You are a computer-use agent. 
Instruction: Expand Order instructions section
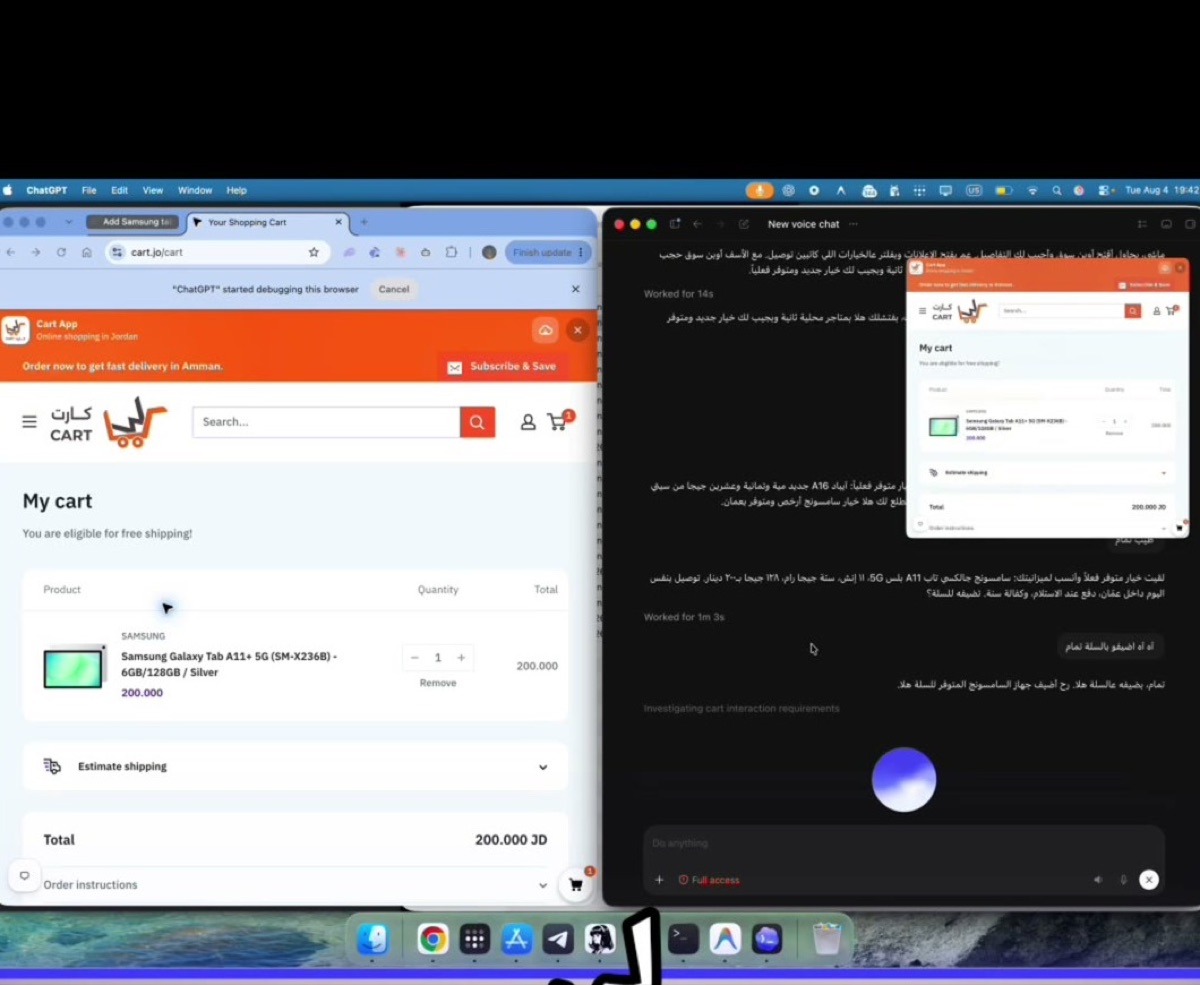tap(295, 885)
